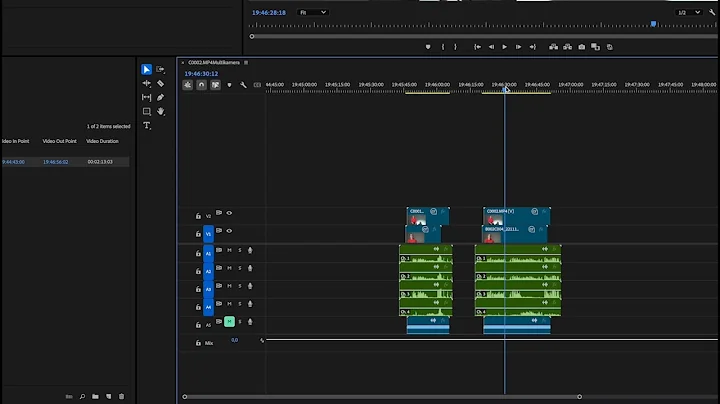Open comparison view in monitor
The image size is (720, 404).
[596, 47]
